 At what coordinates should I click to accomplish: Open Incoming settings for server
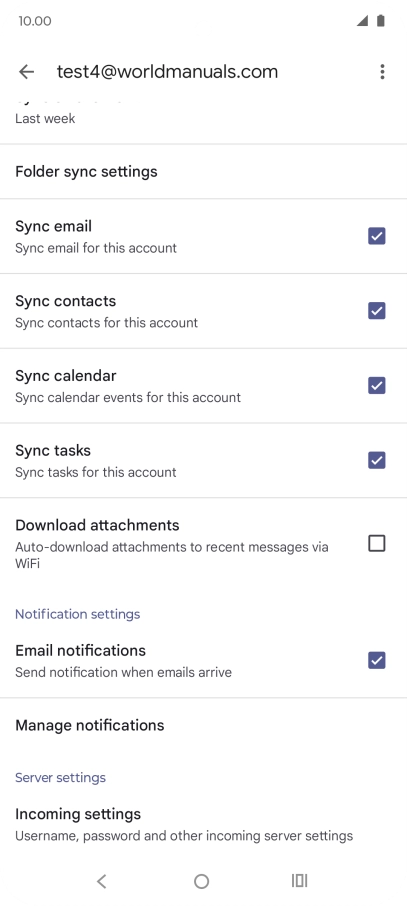point(204,824)
